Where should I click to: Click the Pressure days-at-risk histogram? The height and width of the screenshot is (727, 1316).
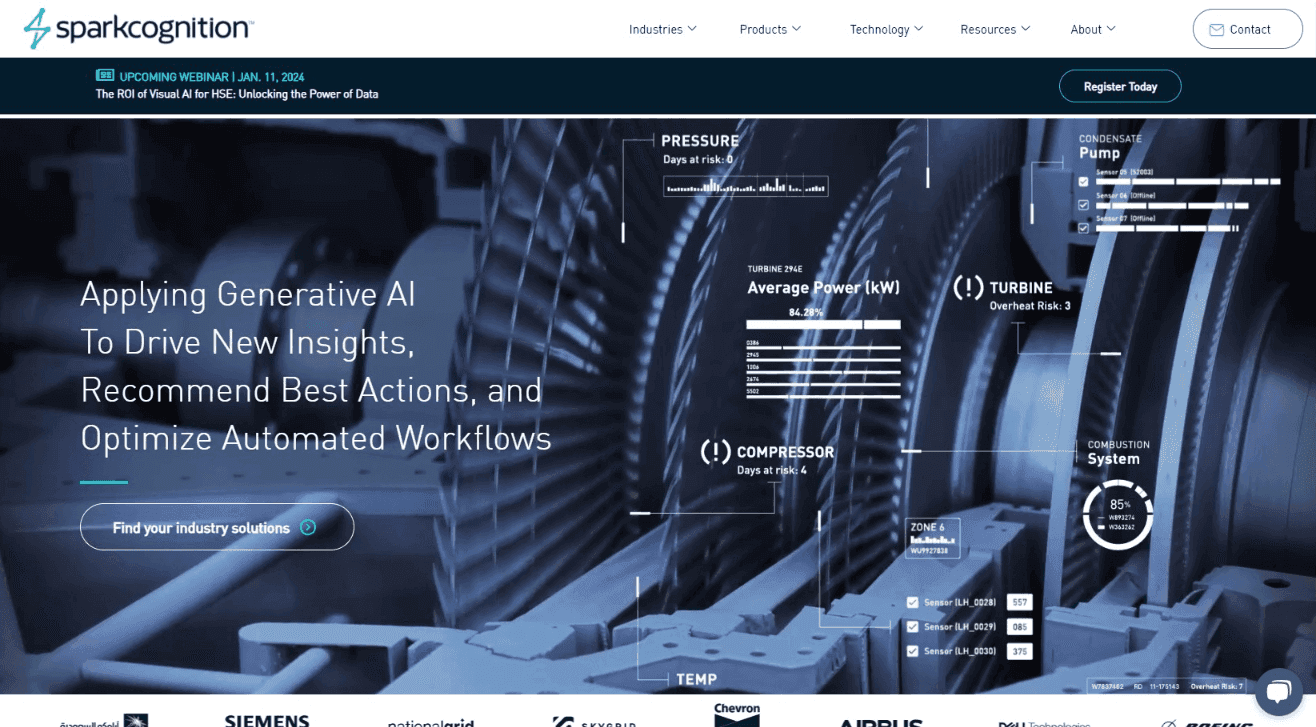click(746, 186)
